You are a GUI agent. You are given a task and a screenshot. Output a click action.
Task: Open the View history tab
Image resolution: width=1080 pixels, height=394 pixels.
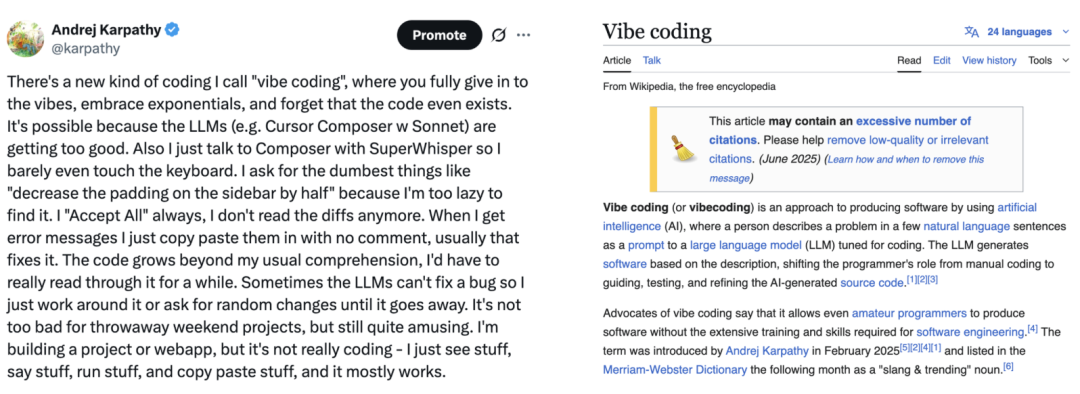click(x=989, y=61)
